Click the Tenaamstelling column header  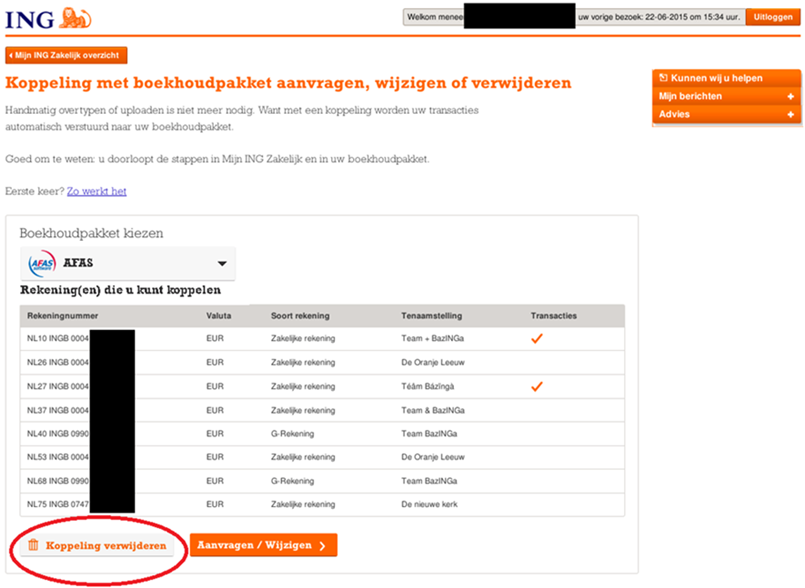(x=432, y=316)
